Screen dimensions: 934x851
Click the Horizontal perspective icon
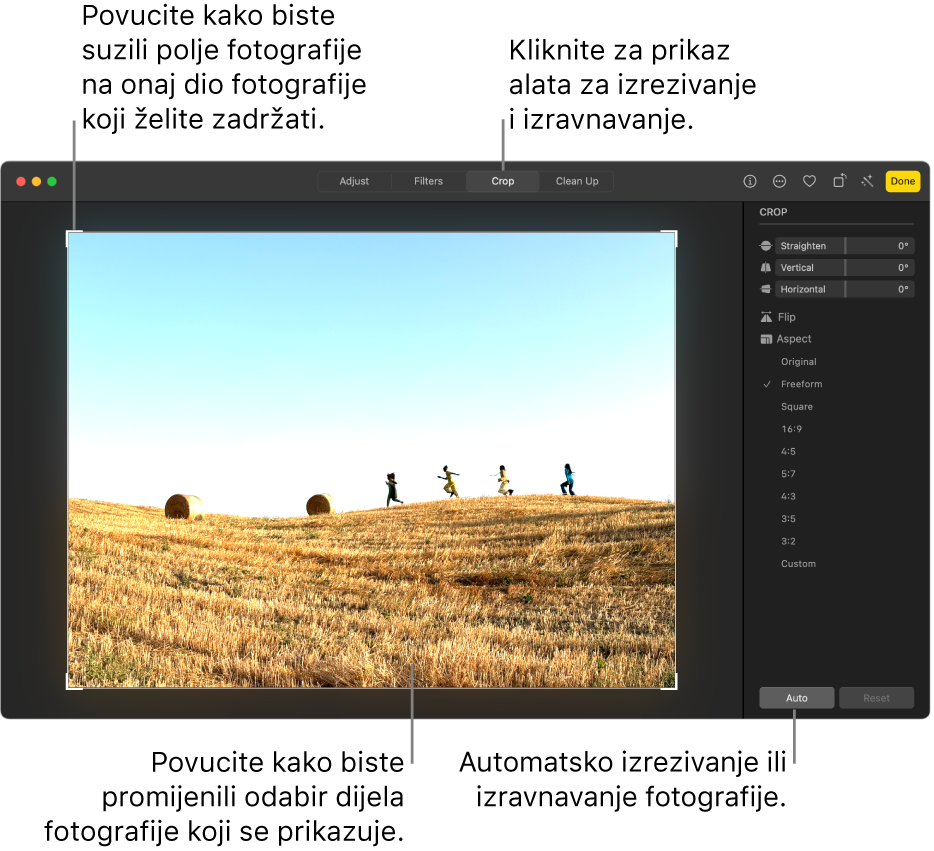(766, 289)
